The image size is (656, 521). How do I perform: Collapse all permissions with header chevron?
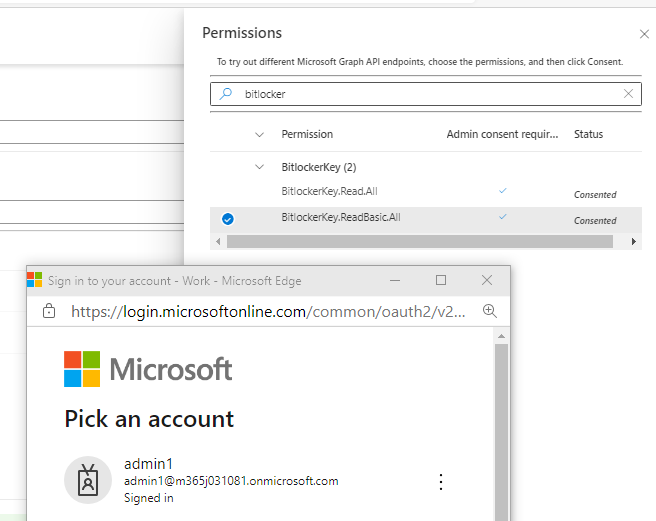click(x=260, y=134)
